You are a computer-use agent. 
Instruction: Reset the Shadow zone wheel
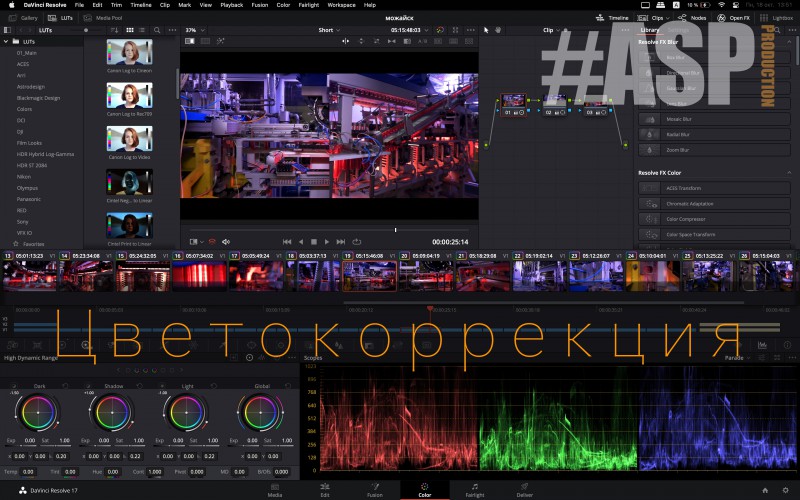pyautogui.click(x=140, y=386)
